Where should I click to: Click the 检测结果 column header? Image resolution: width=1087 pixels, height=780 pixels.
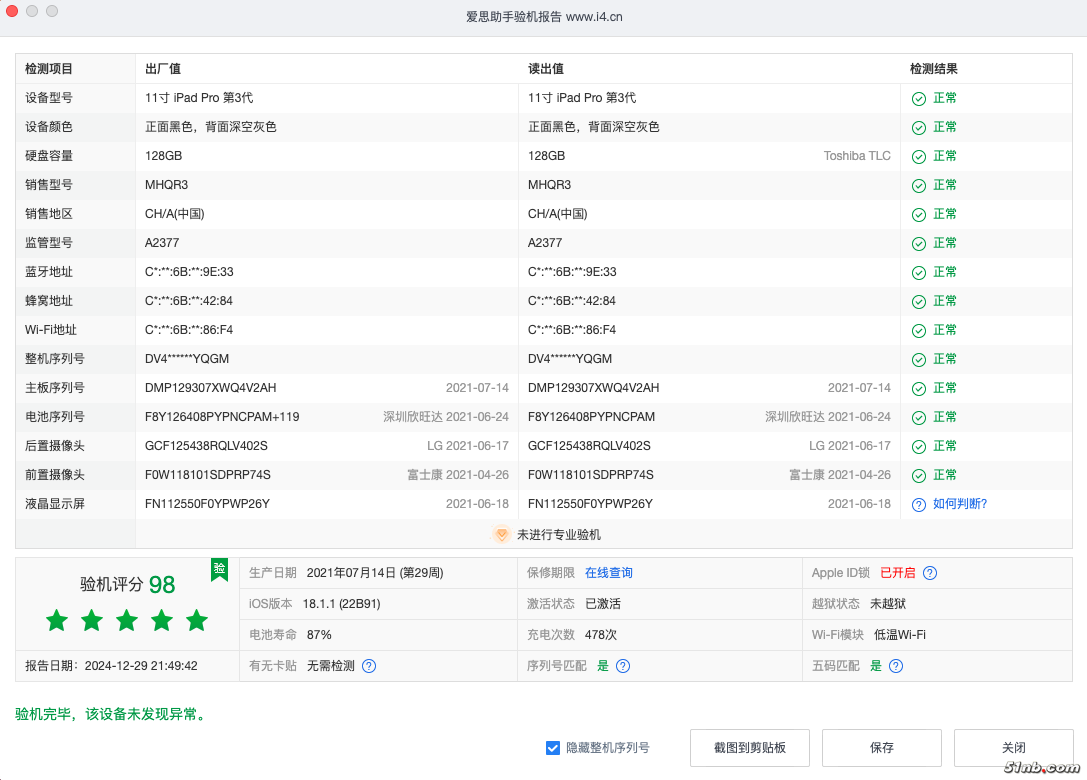pos(933,69)
